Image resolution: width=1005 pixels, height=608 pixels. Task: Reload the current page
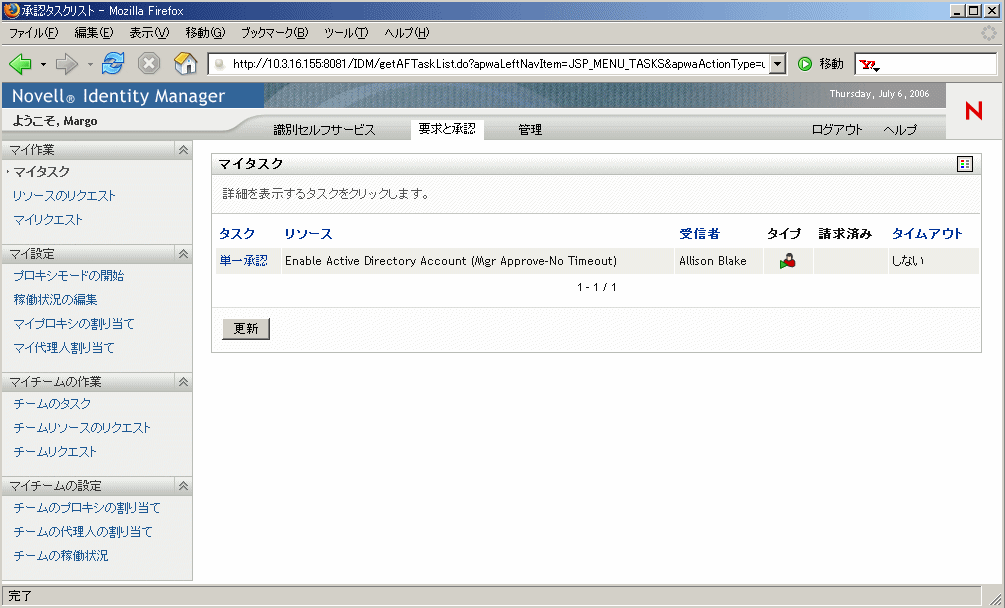112,63
